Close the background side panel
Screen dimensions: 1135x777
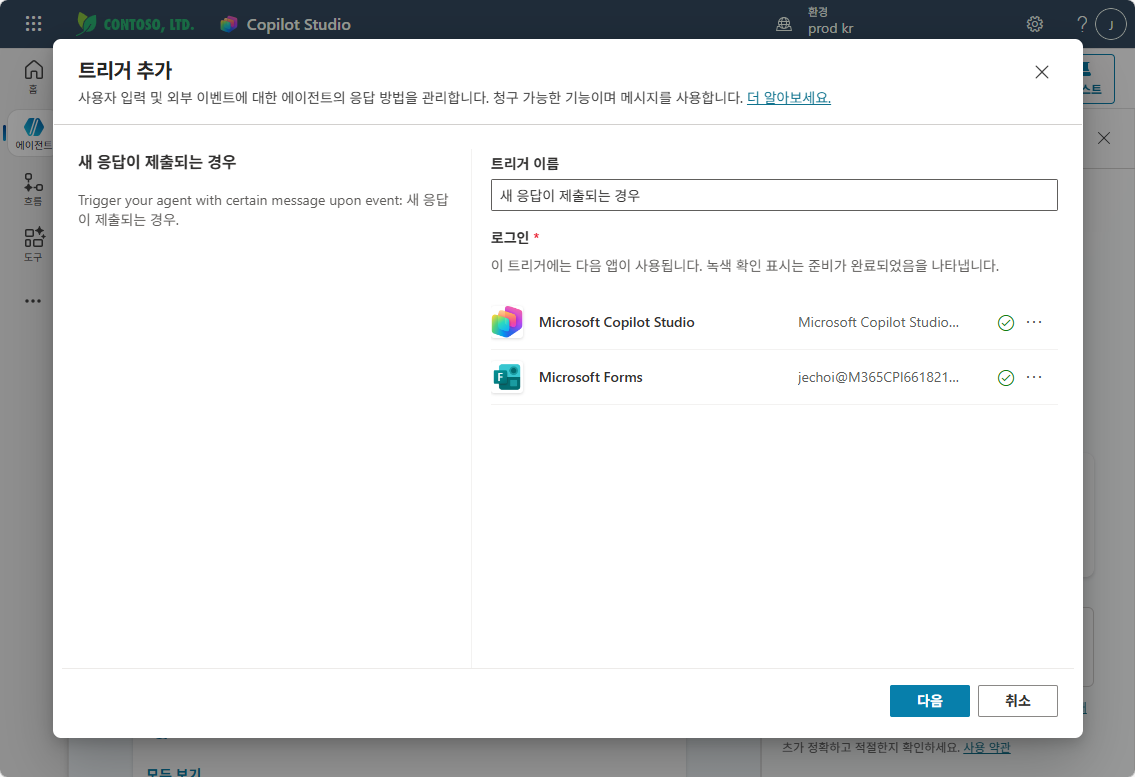click(x=1104, y=138)
